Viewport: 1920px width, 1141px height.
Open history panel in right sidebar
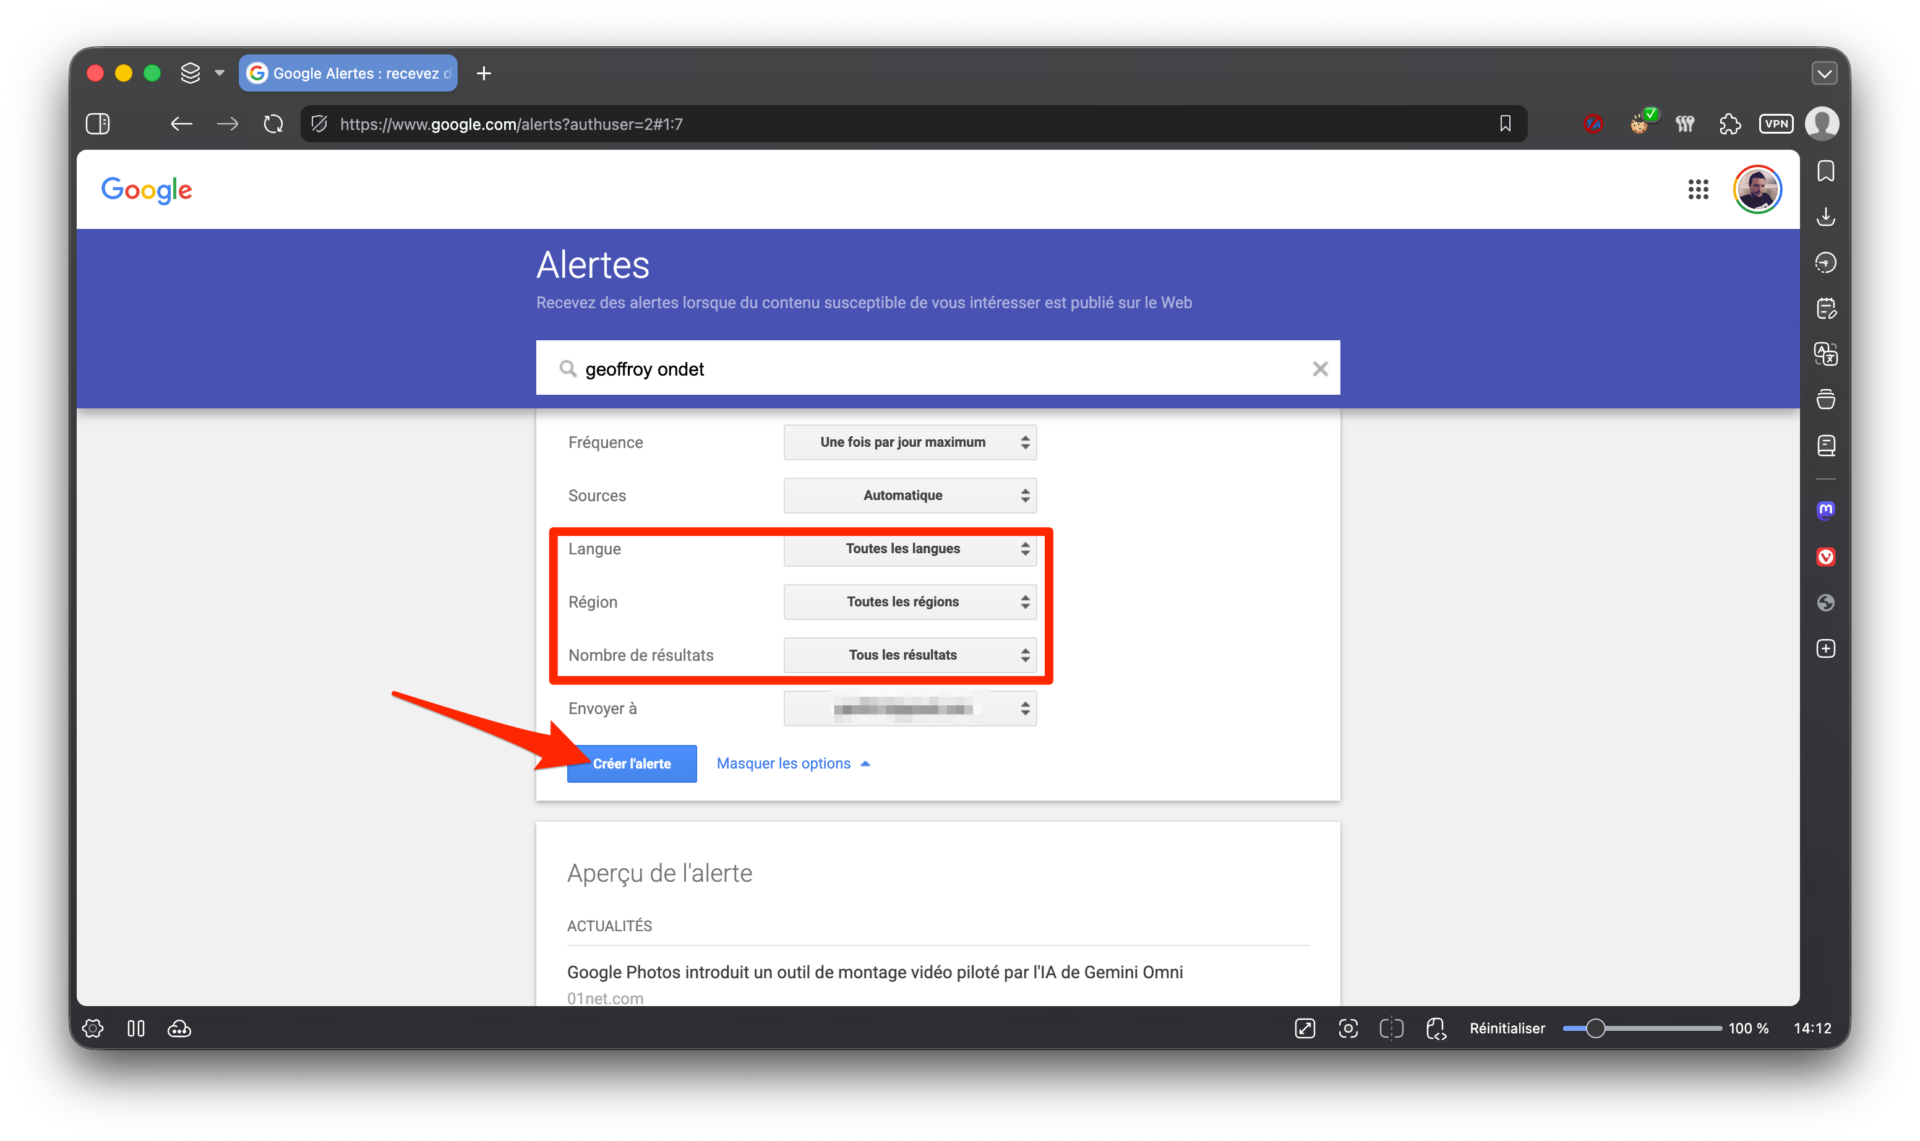[1826, 263]
